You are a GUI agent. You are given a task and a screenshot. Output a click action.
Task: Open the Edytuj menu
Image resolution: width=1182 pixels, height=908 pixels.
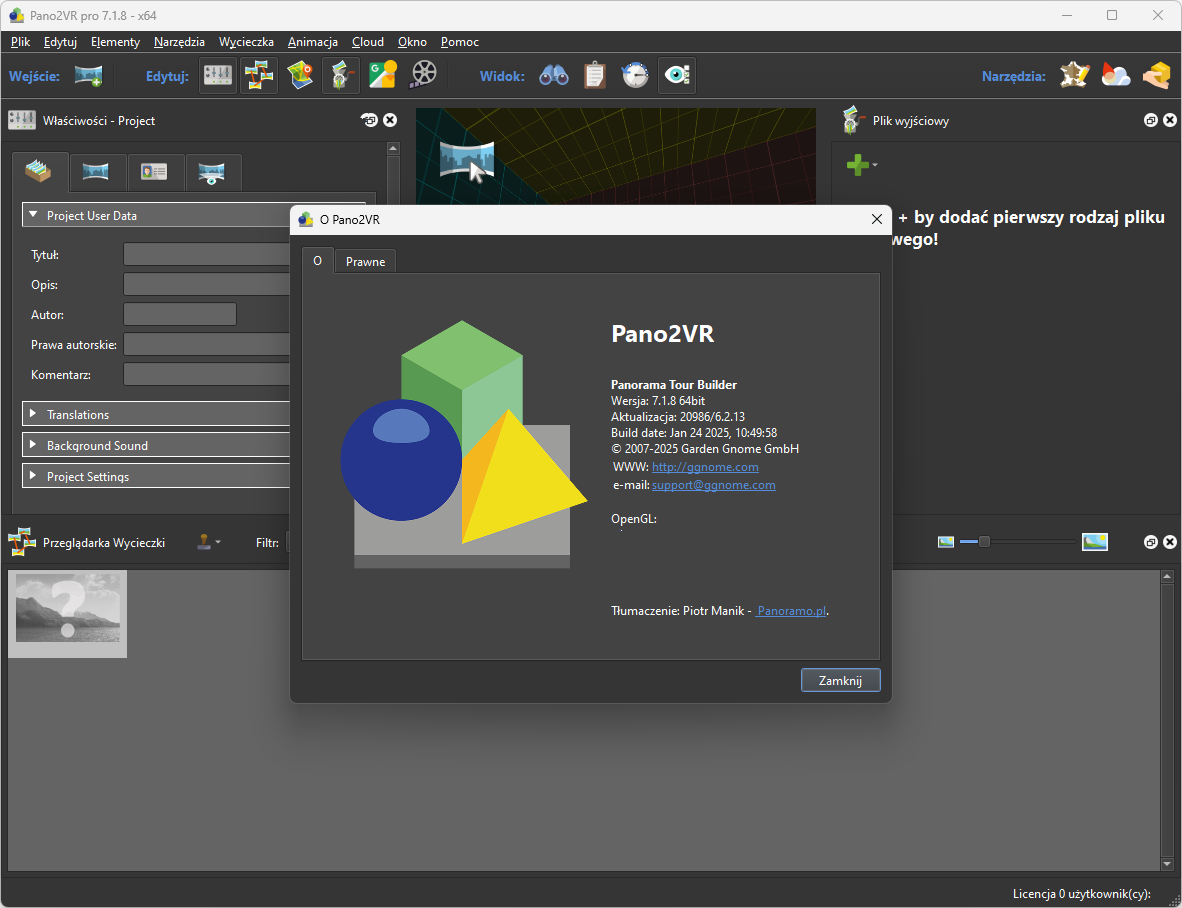point(60,41)
